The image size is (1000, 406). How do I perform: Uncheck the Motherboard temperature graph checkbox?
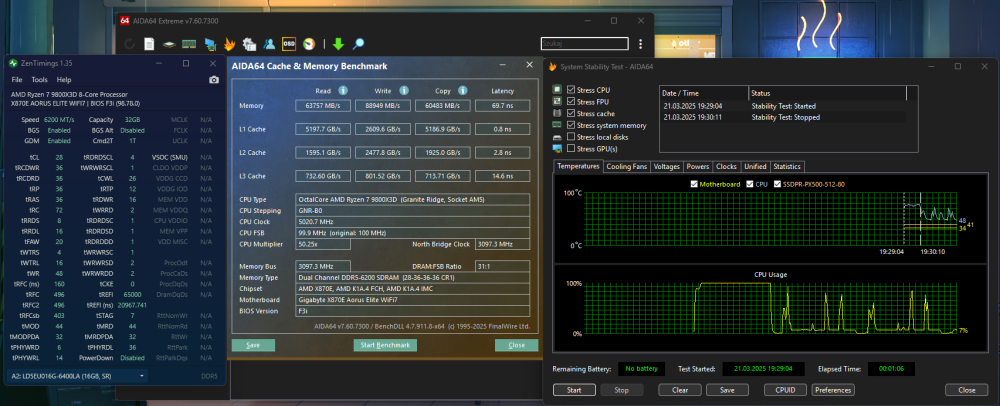coord(695,183)
